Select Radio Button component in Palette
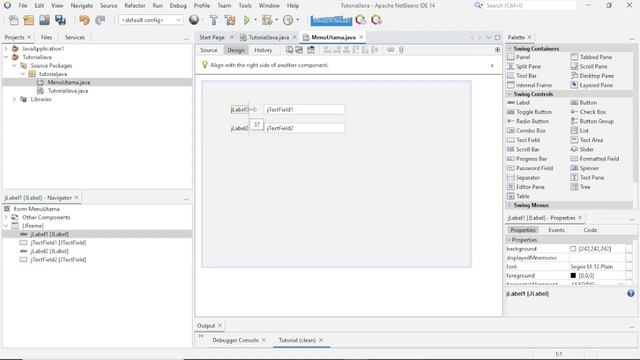The image size is (640, 360). (528, 121)
